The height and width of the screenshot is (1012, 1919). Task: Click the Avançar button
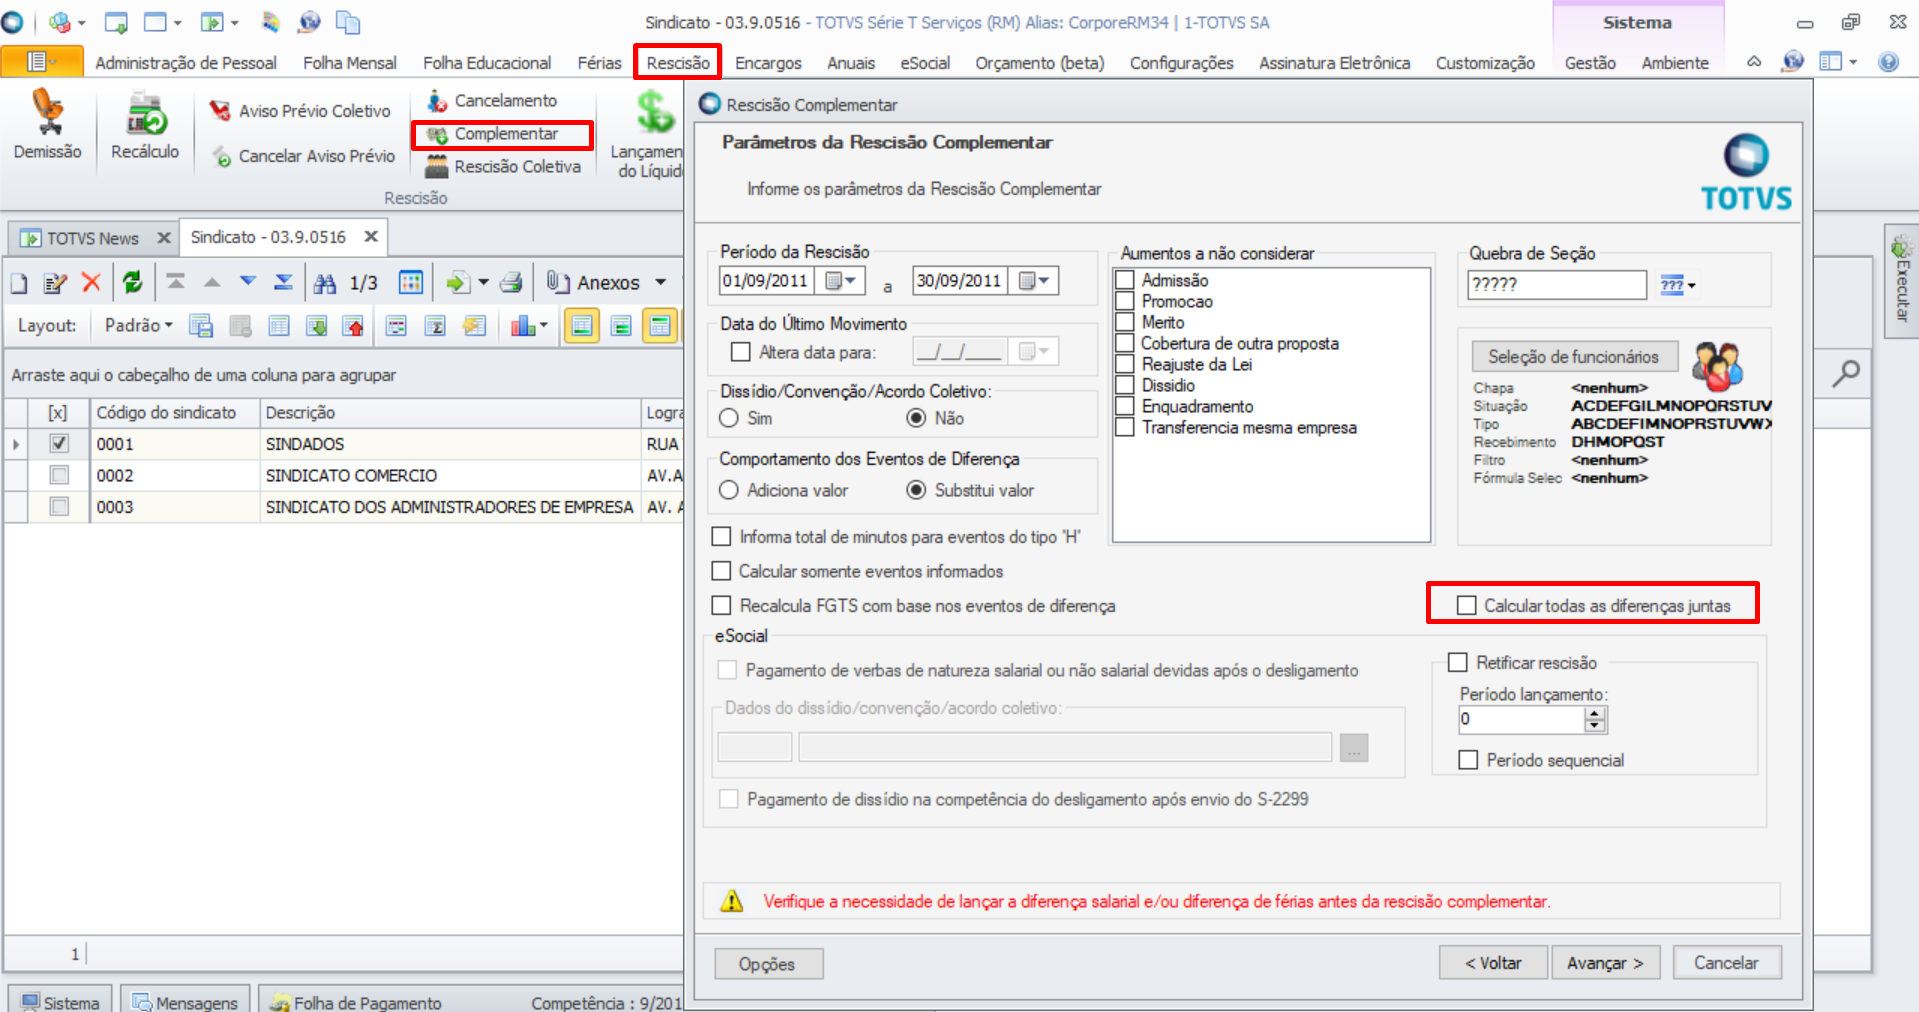(x=1604, y=963)
